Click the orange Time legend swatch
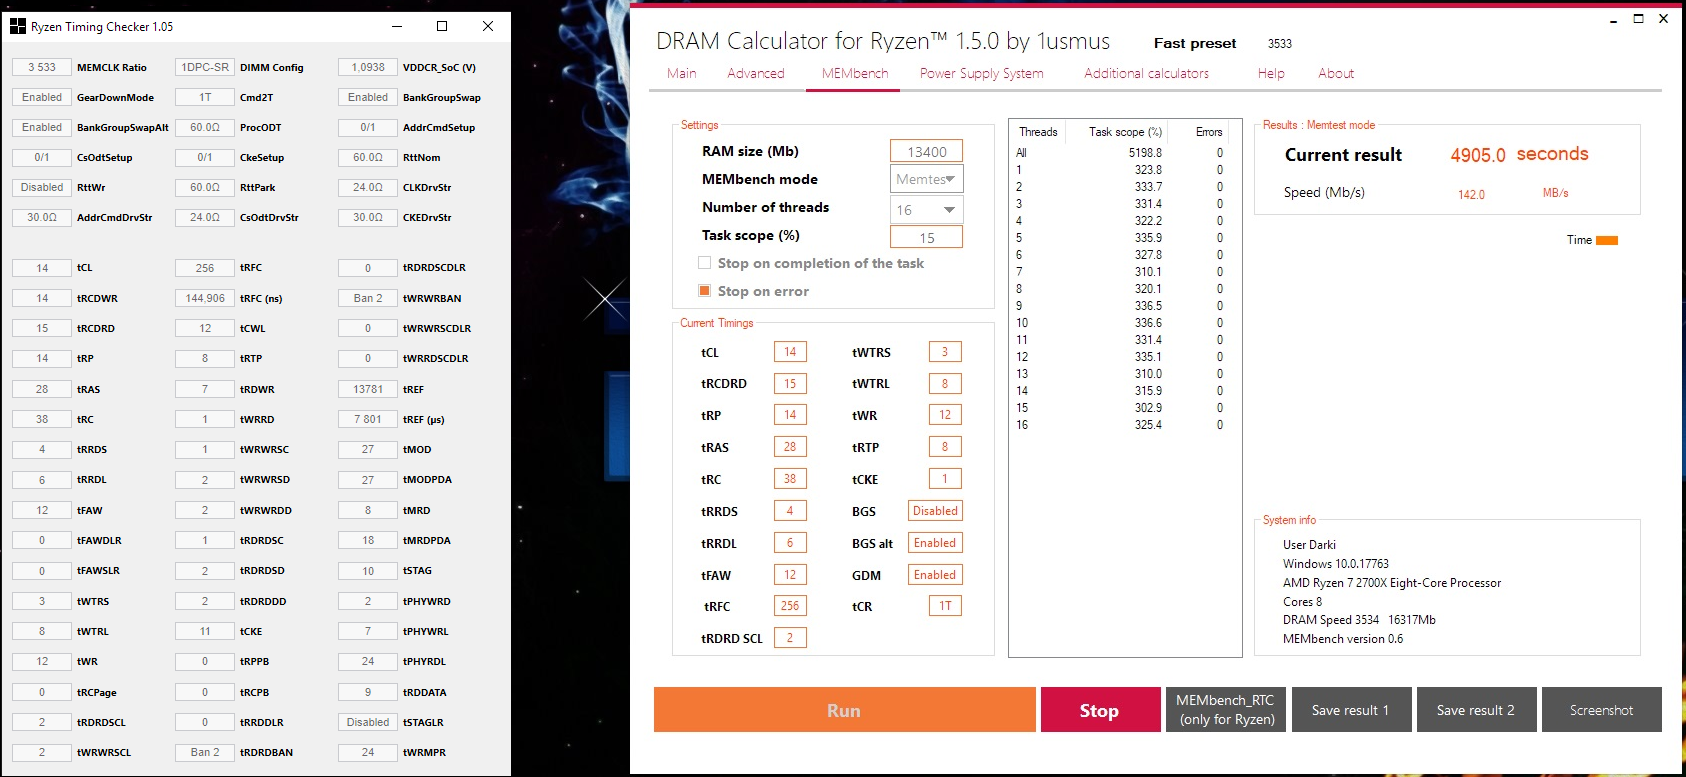 (x=1607, y=240)
